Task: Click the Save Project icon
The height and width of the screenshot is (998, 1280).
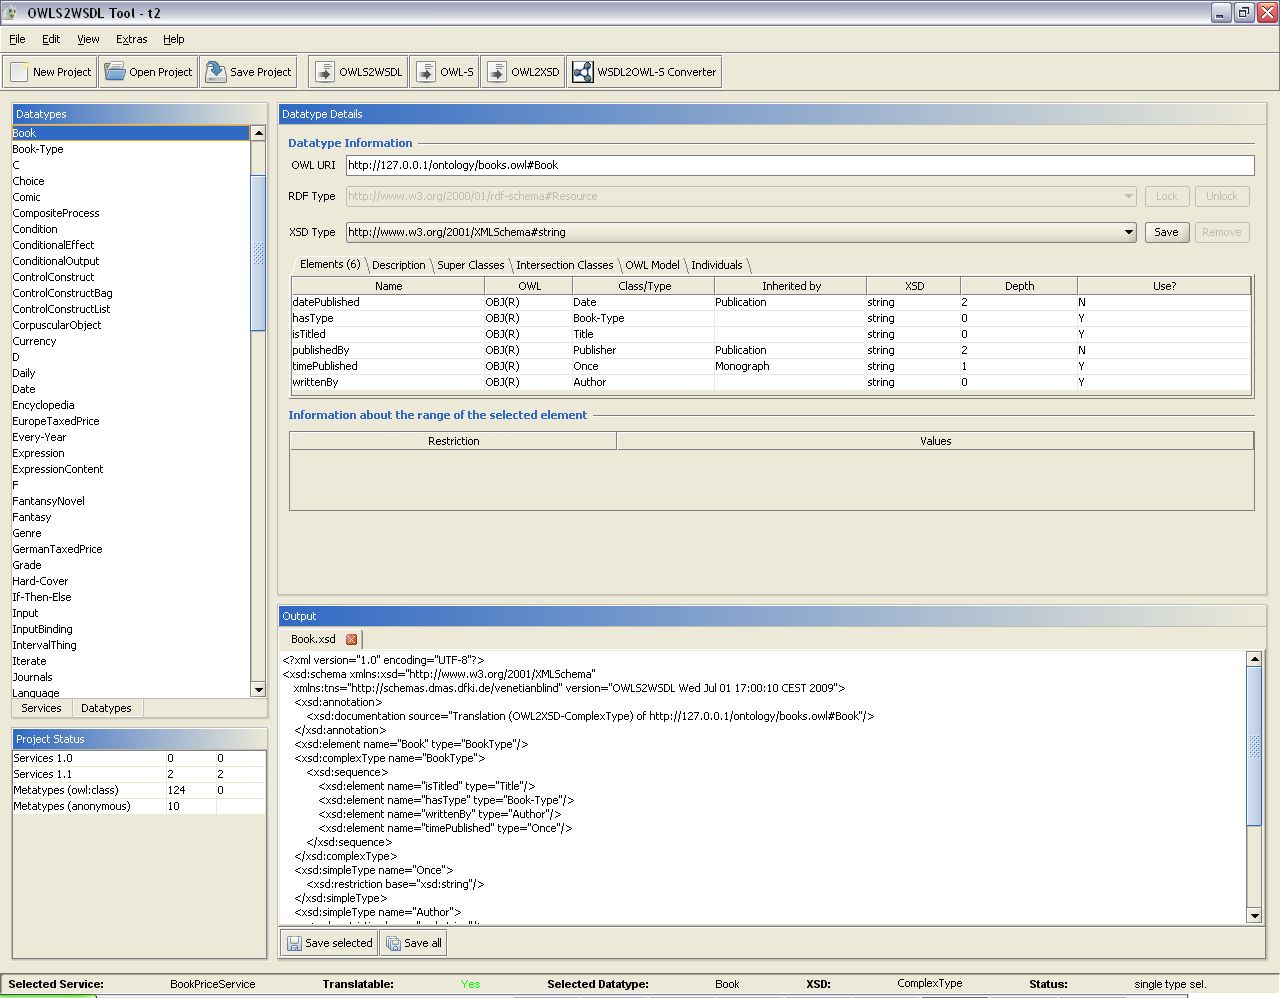Action: tap(215, 72)
